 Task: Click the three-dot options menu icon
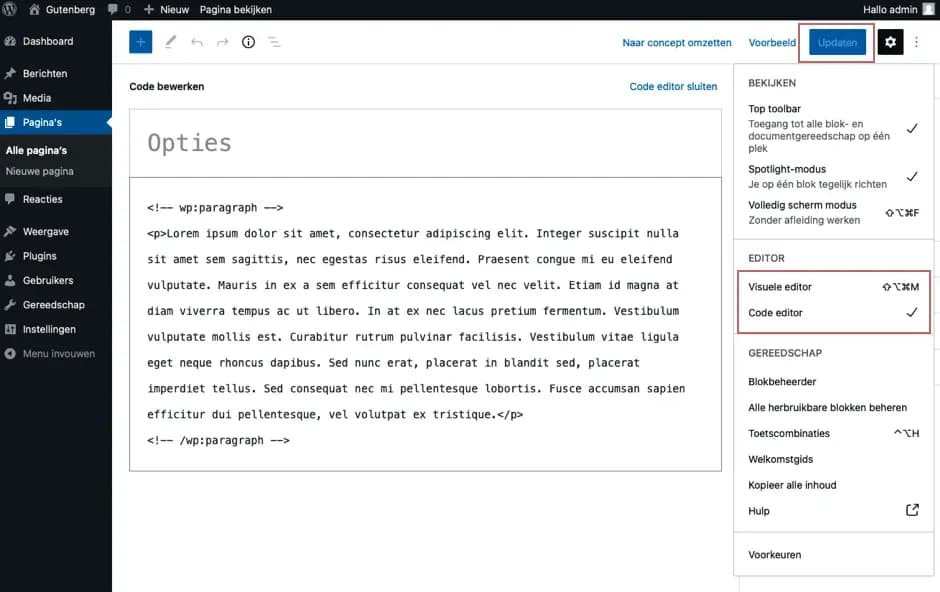pos(916,42)
